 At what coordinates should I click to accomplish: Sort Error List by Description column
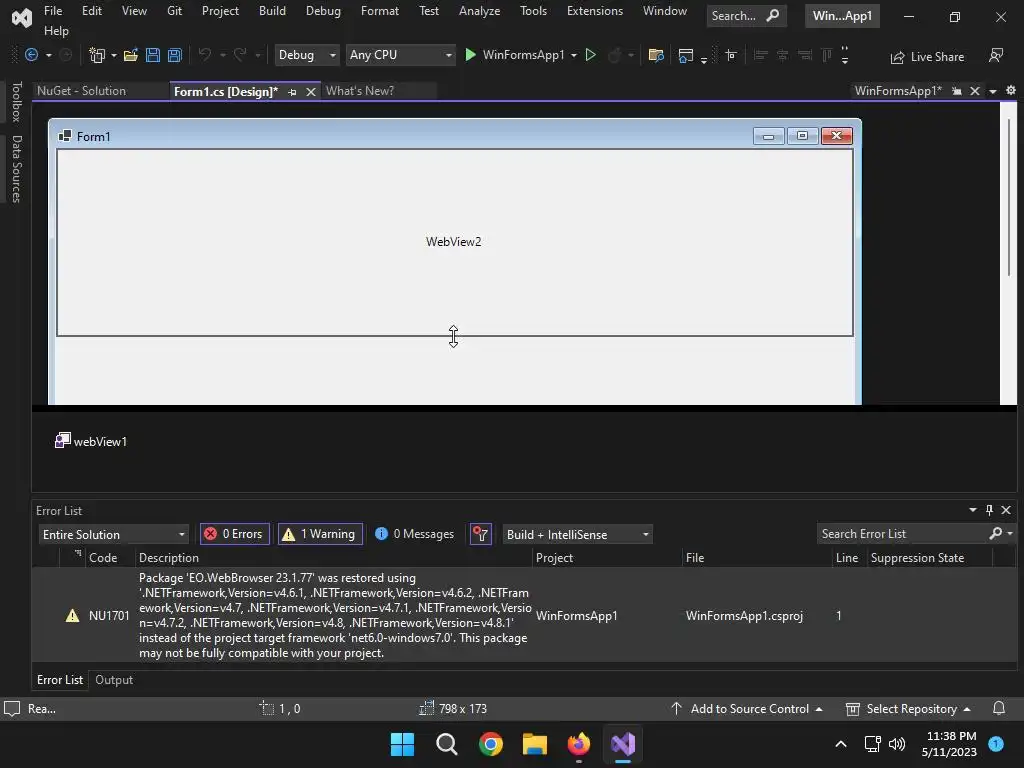click(x=333, y=558)
